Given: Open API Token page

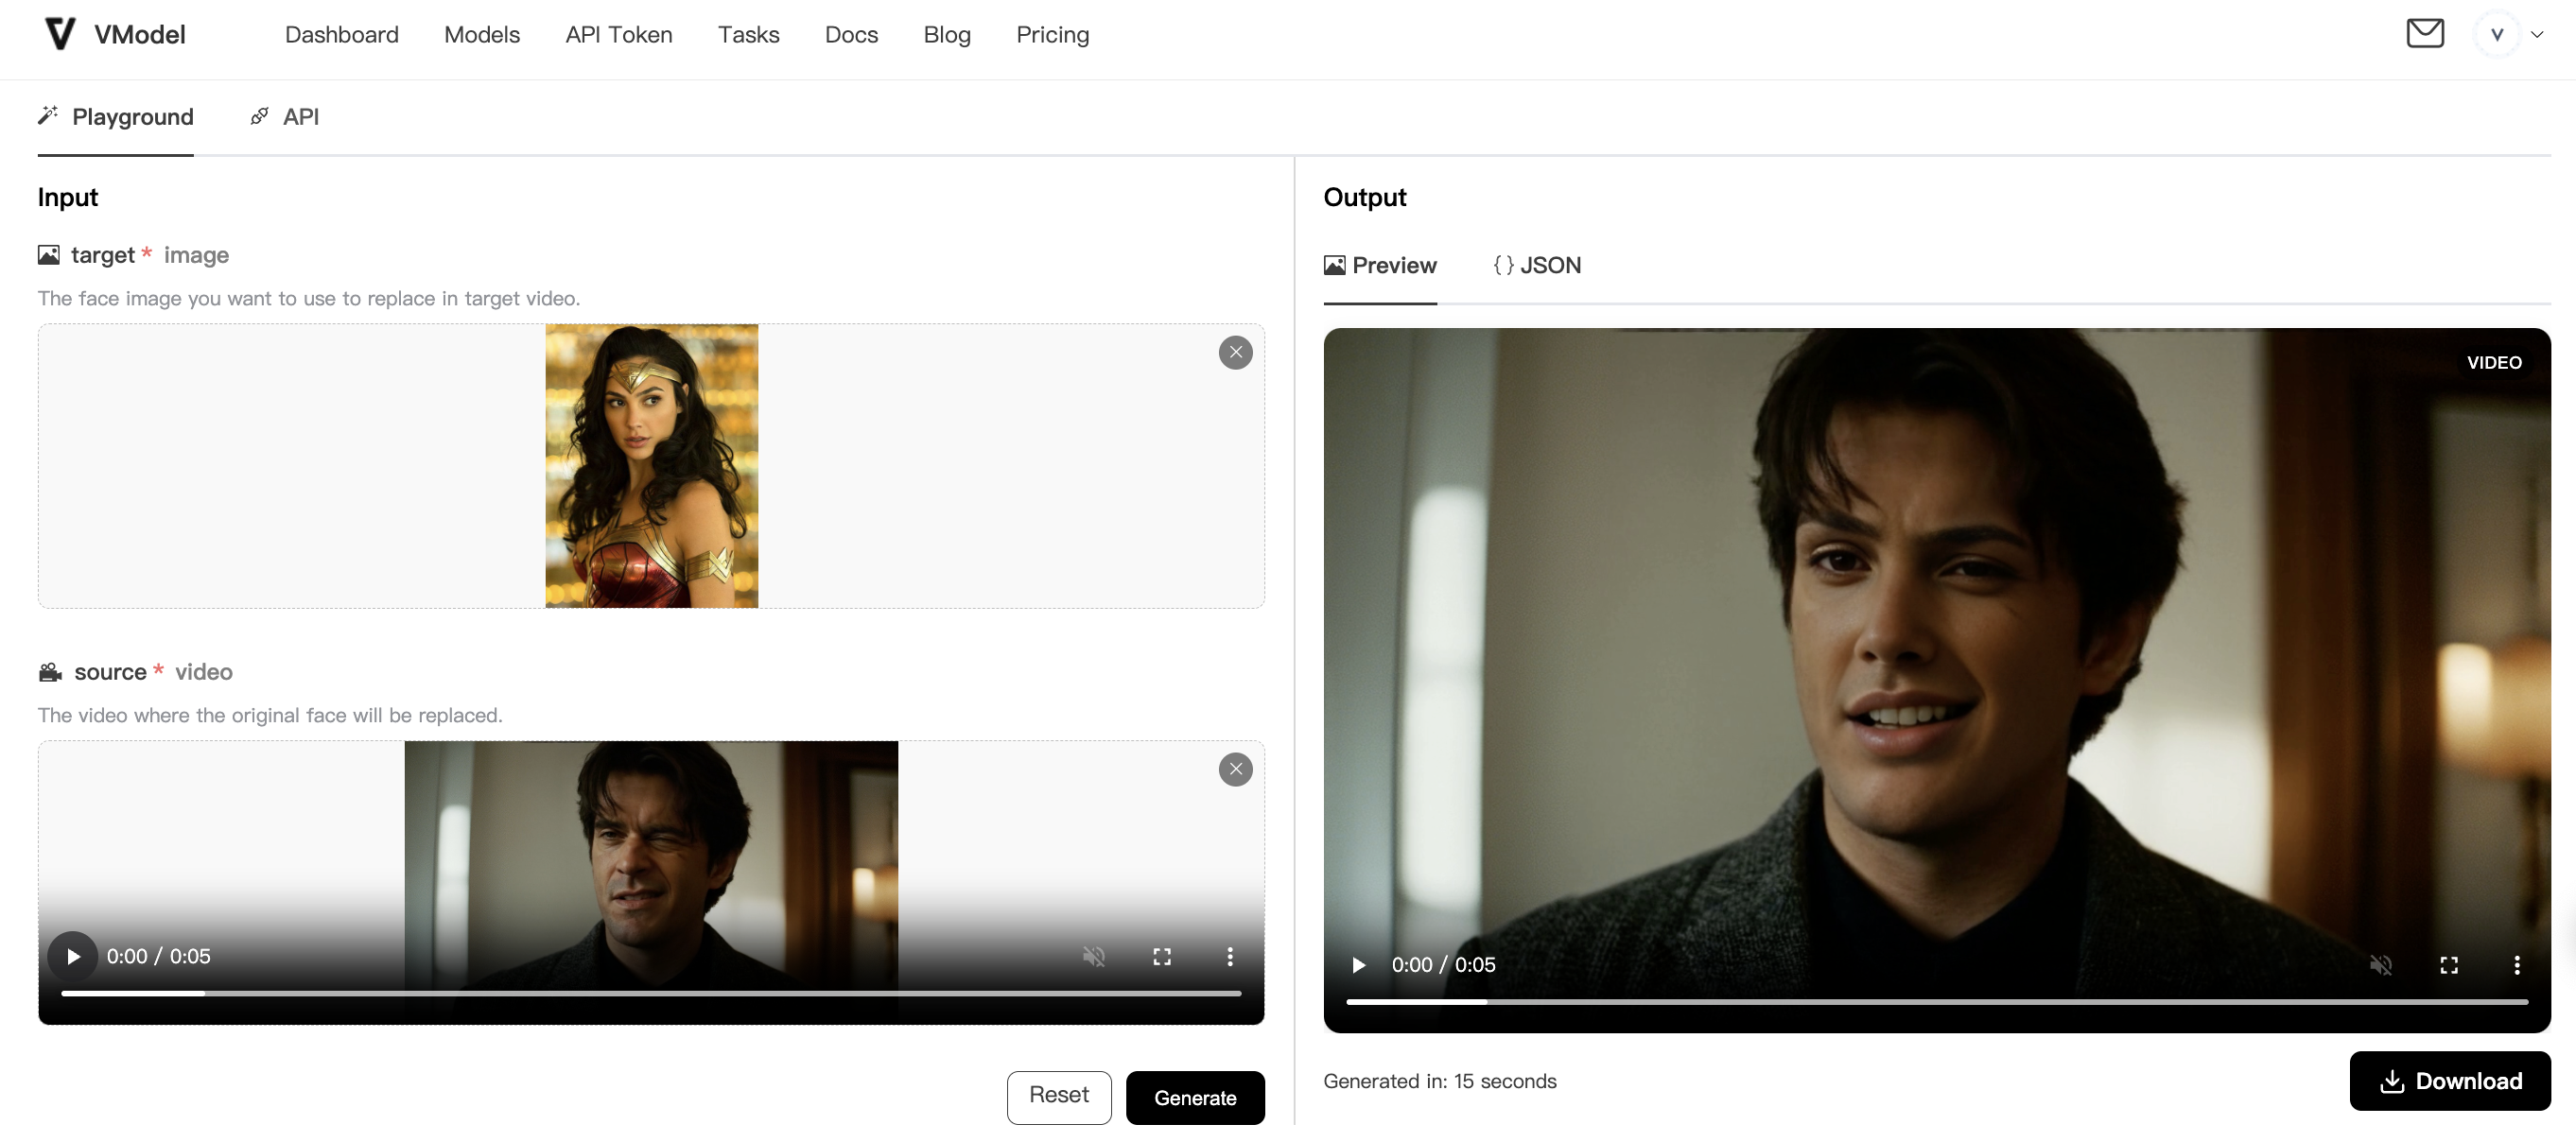Looking at the screenshot, I should [x=618, y=35].
